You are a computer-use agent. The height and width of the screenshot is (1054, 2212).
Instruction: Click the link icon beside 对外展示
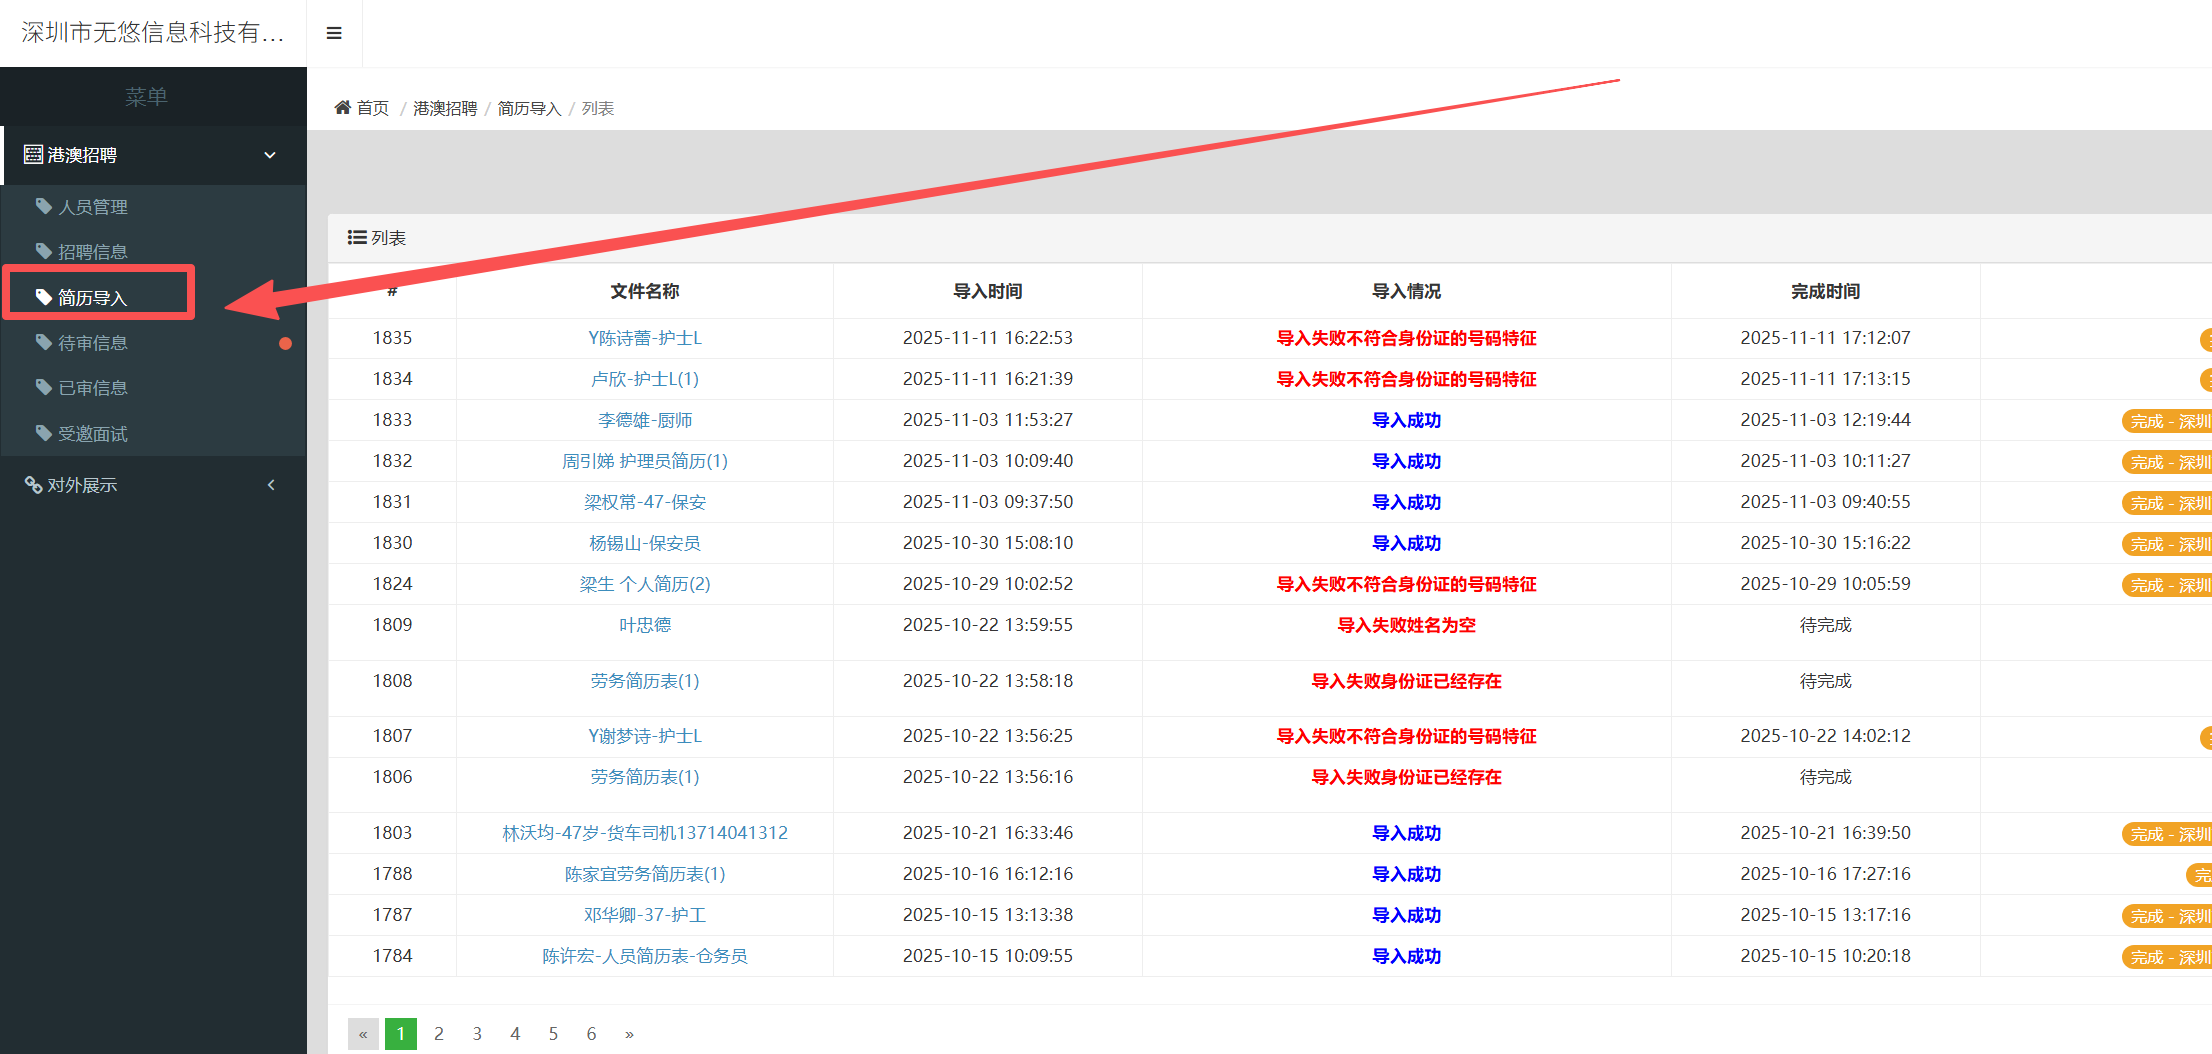33,485
